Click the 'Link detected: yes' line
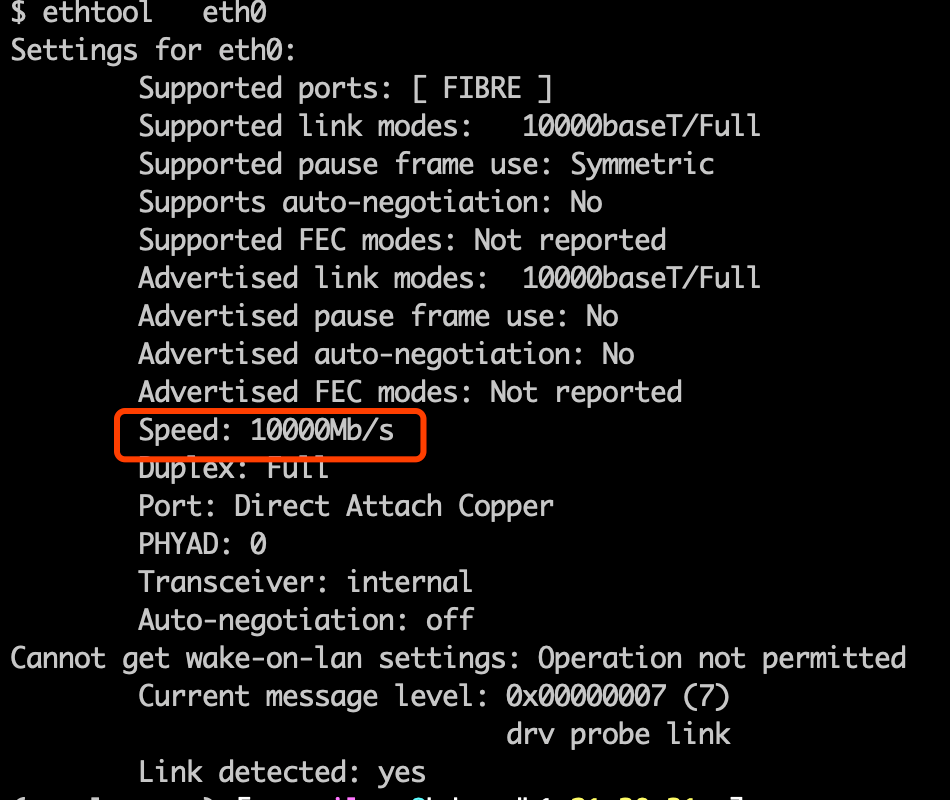Viewport: 950px width, 800px height. pos(282,772)
